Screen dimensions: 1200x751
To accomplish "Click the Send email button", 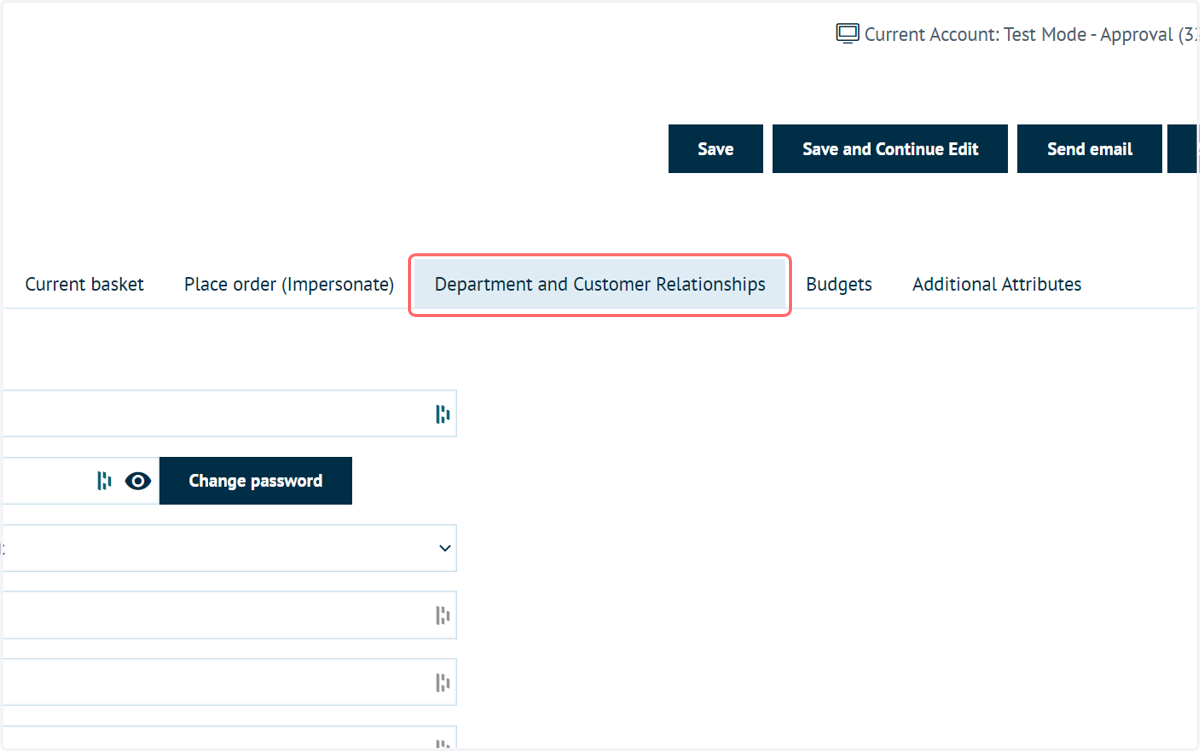I will pyautogui.click(x=1090, y=149).
